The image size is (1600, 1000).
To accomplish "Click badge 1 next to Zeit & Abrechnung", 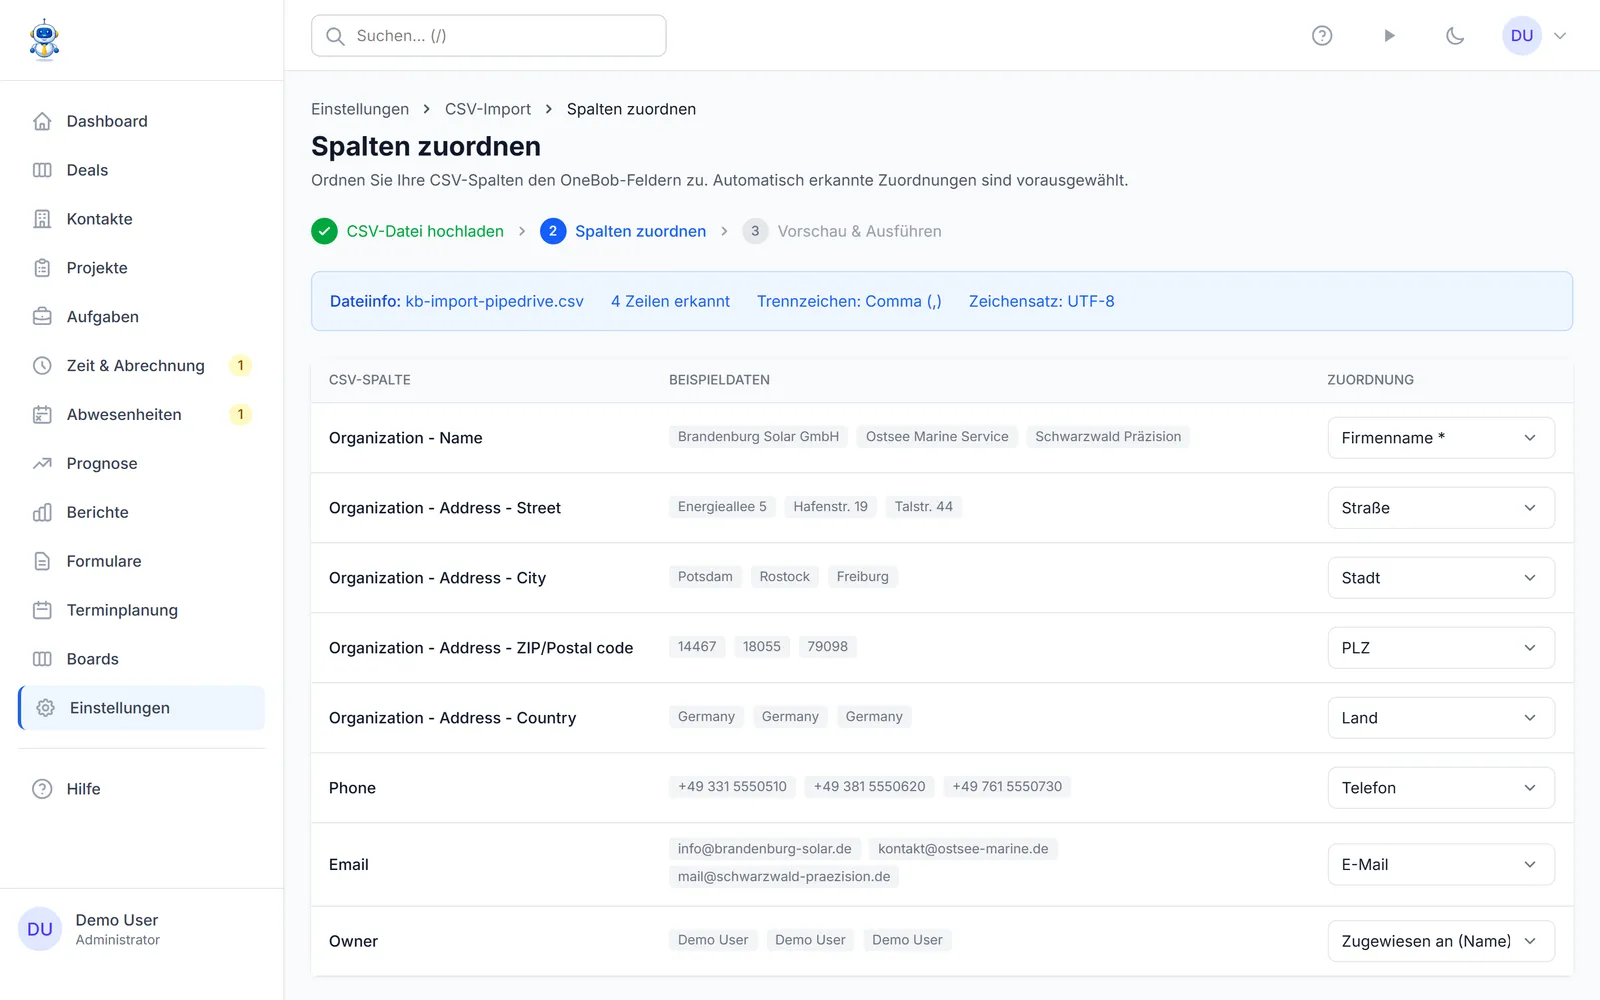I will click(x=240, y=366).
